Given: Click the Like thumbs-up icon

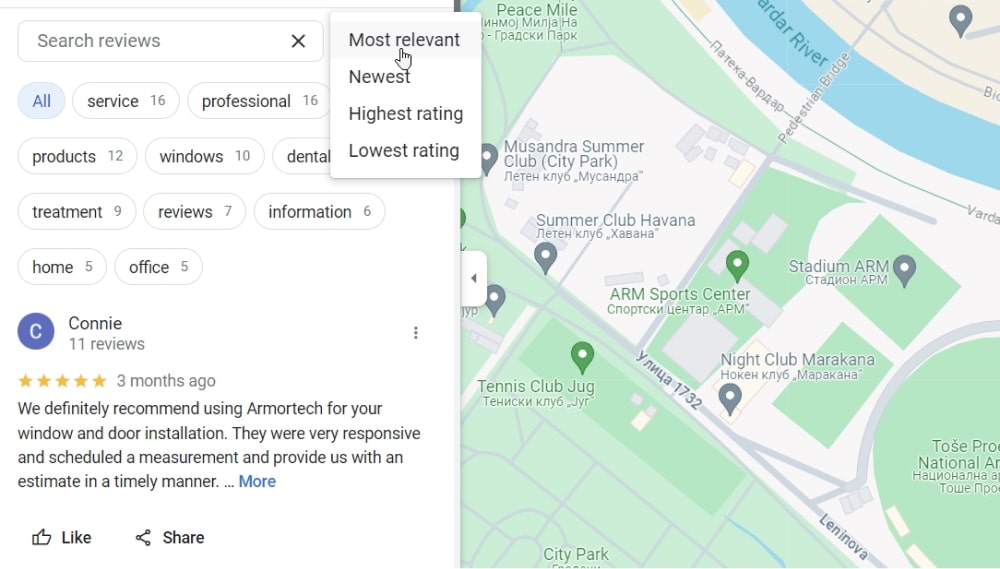Looking at the screenshot, I should 42,537.
